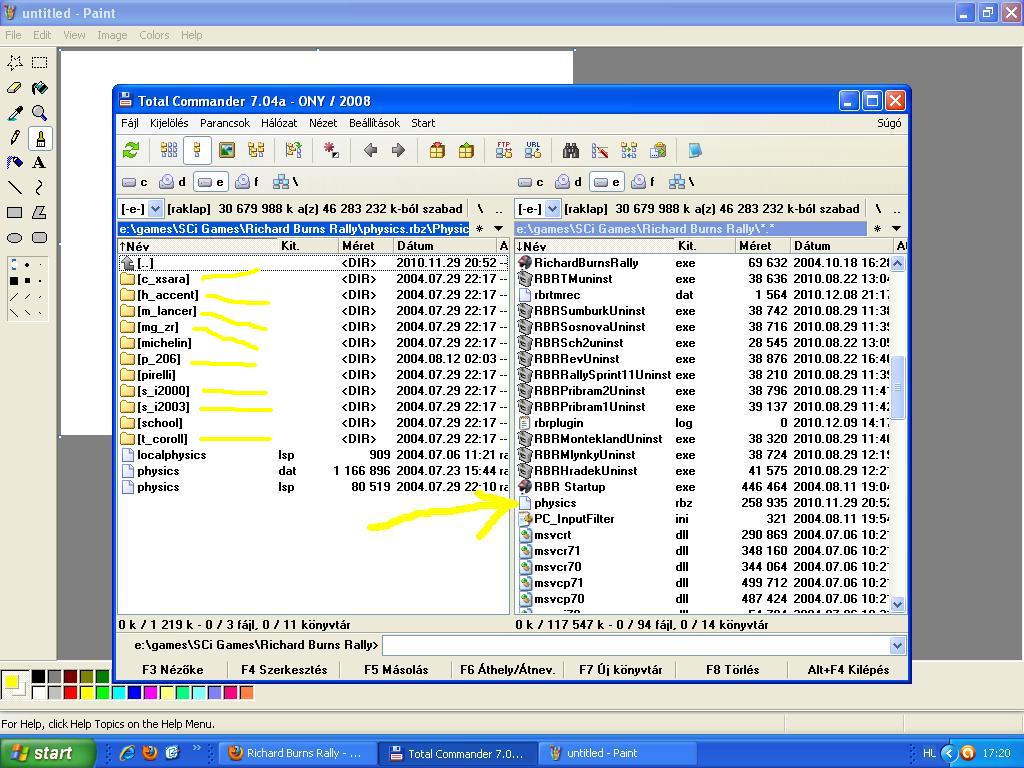Open left panel directory hotlist asterisk

(x=480, y=229)
